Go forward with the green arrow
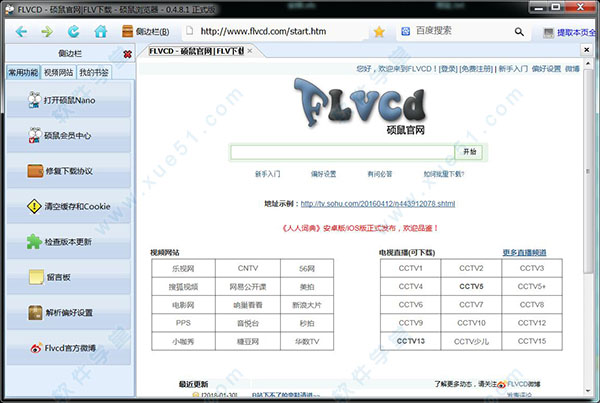This screenshot has height=403, width=600. click(x=47, y=31)
